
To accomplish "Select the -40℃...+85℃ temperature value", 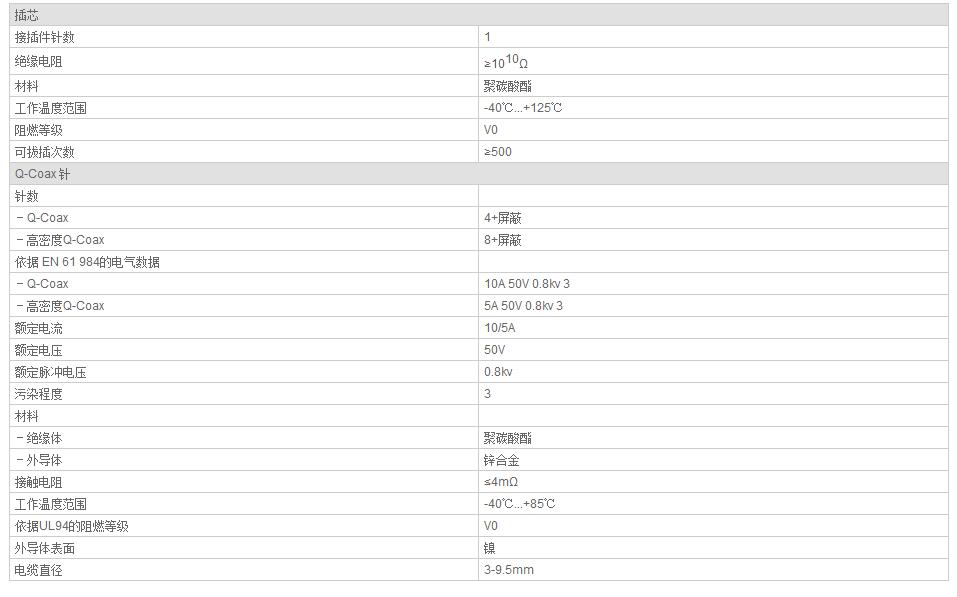I will (x=520, y=504).
